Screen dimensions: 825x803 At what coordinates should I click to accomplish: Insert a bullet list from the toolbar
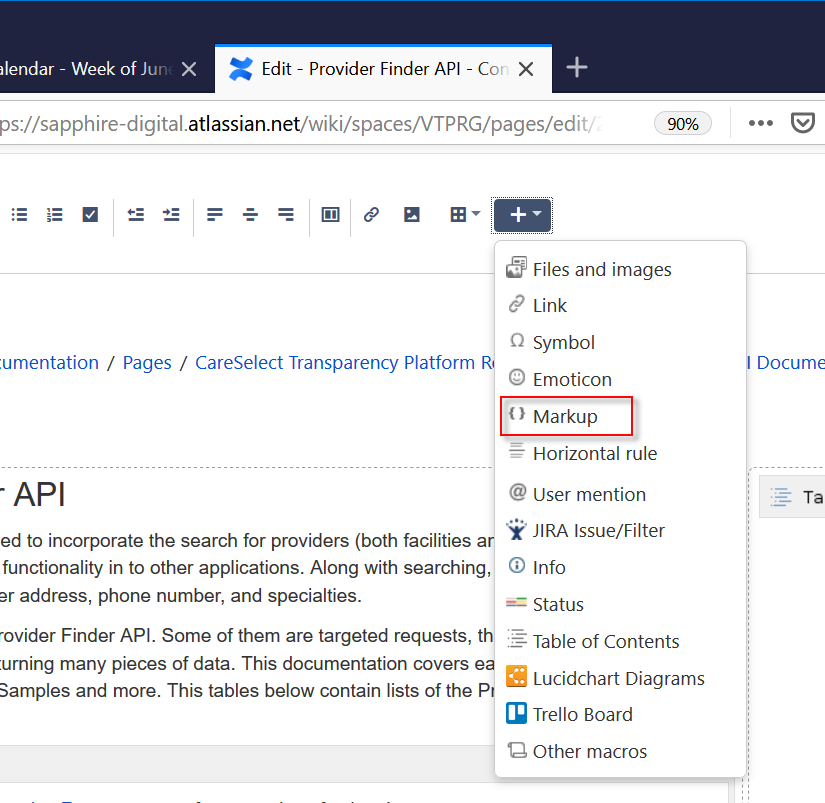click(19, 215)
